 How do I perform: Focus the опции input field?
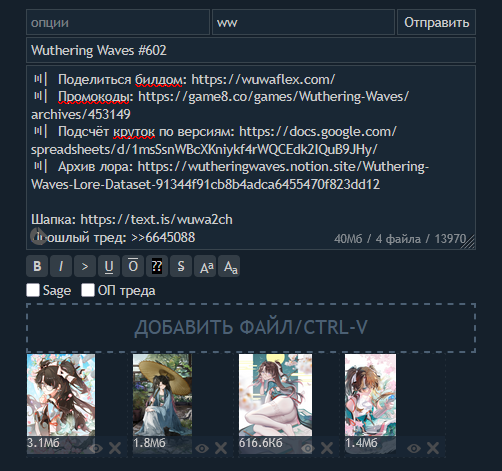(118, 22)
